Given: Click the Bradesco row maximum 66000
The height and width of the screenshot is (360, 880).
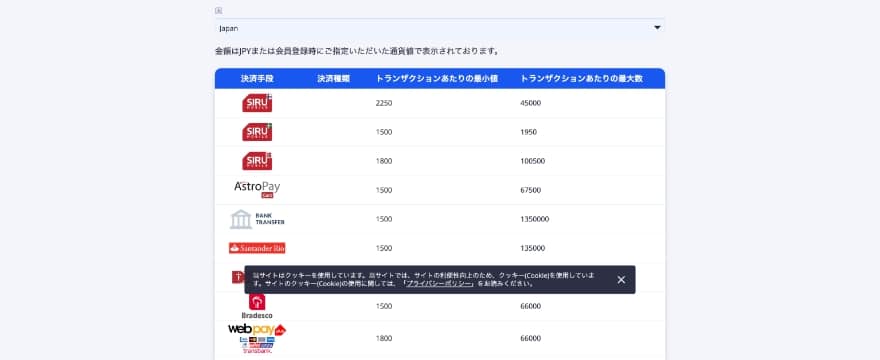Looking at the screenshot, I should click(530, 307).
